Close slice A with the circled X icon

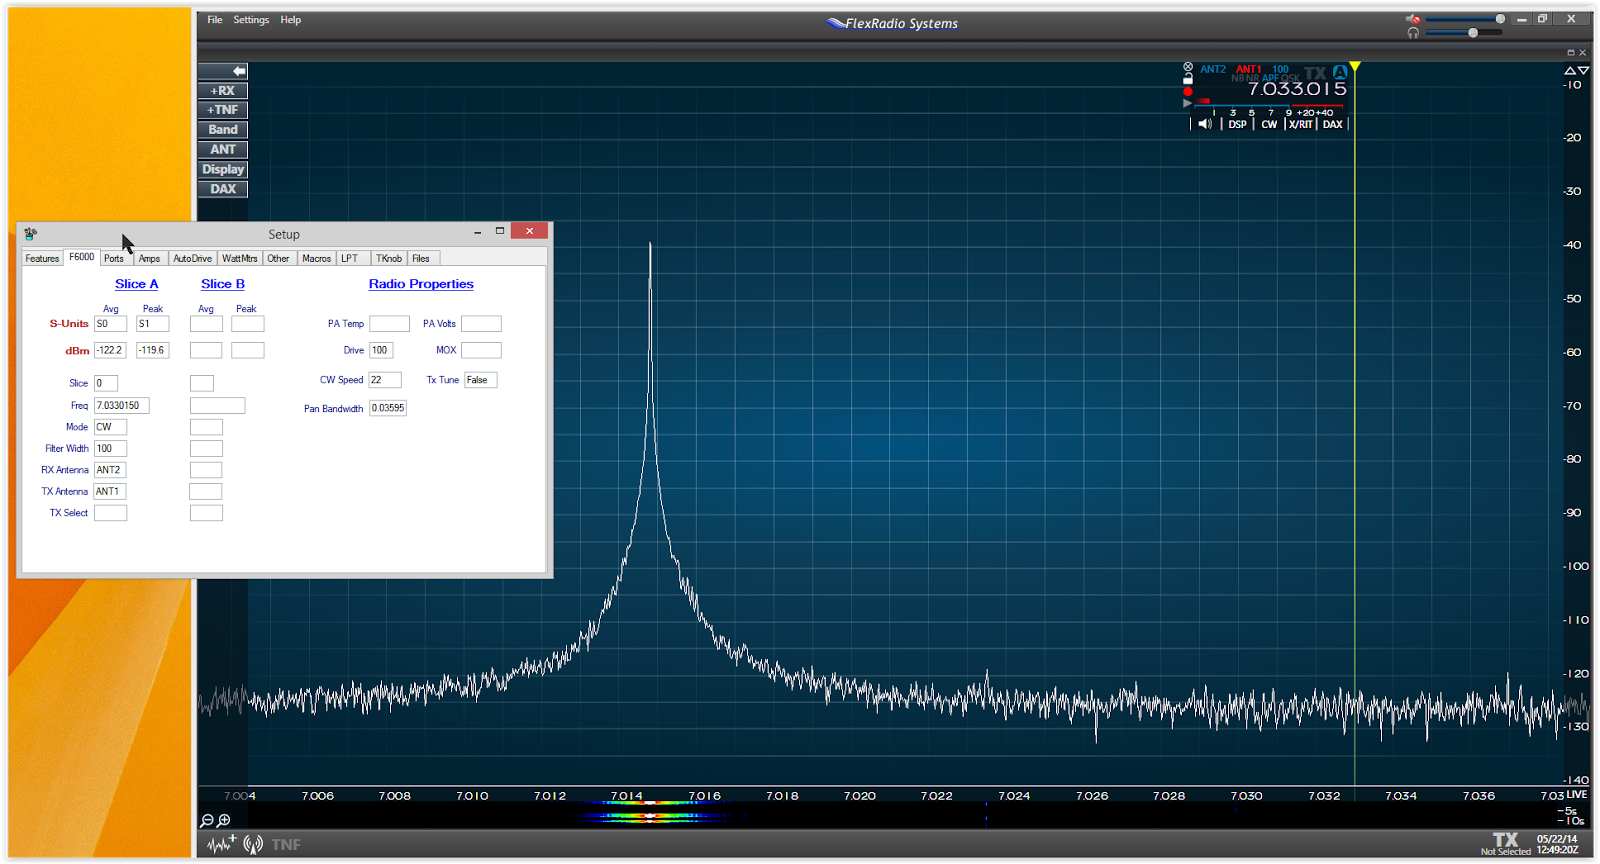point(1188,66)
